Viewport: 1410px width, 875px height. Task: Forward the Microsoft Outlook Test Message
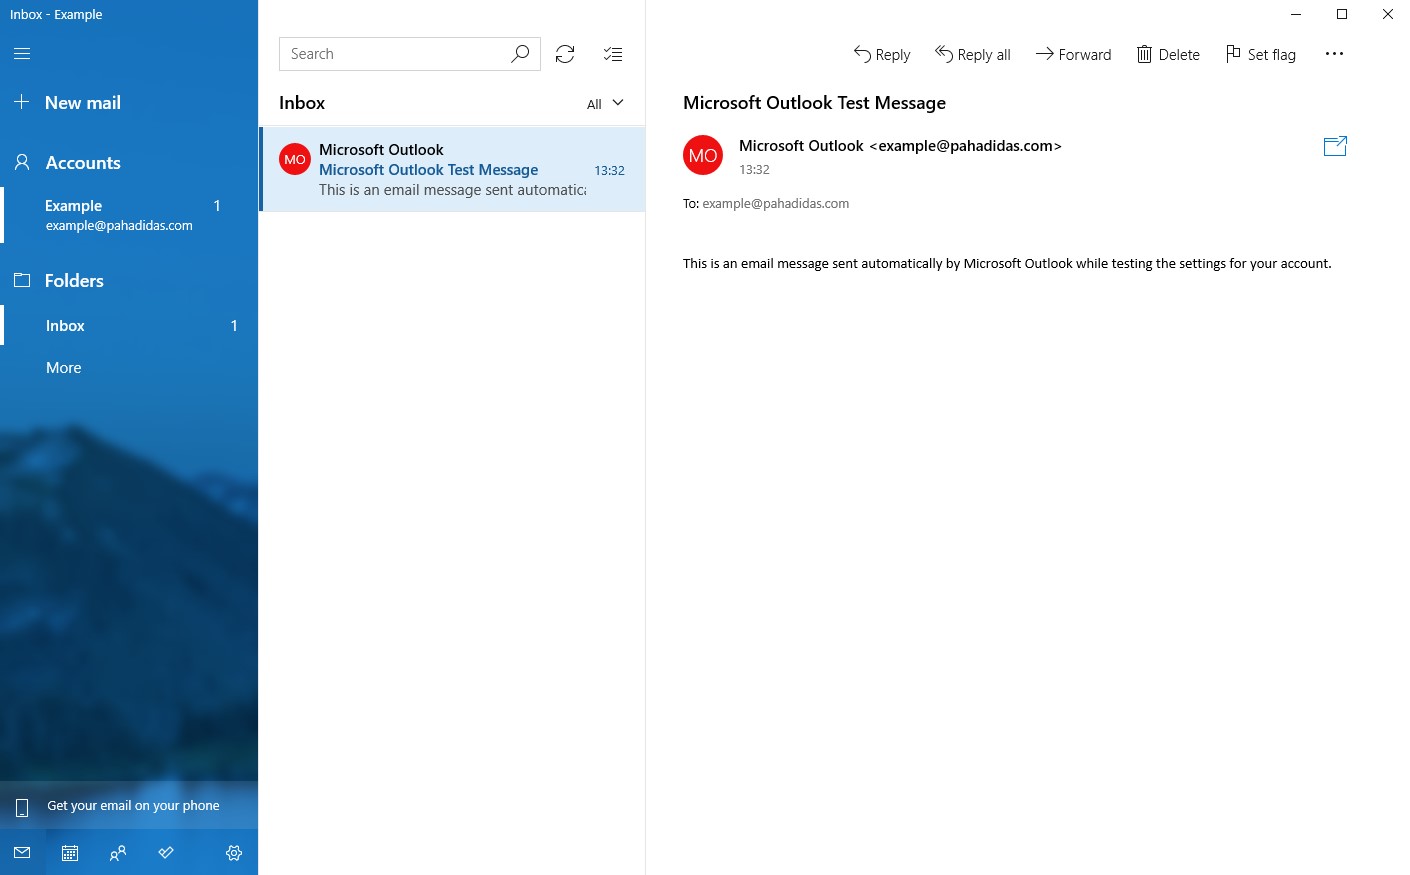pyautogui.click(x=1073, y=54)
